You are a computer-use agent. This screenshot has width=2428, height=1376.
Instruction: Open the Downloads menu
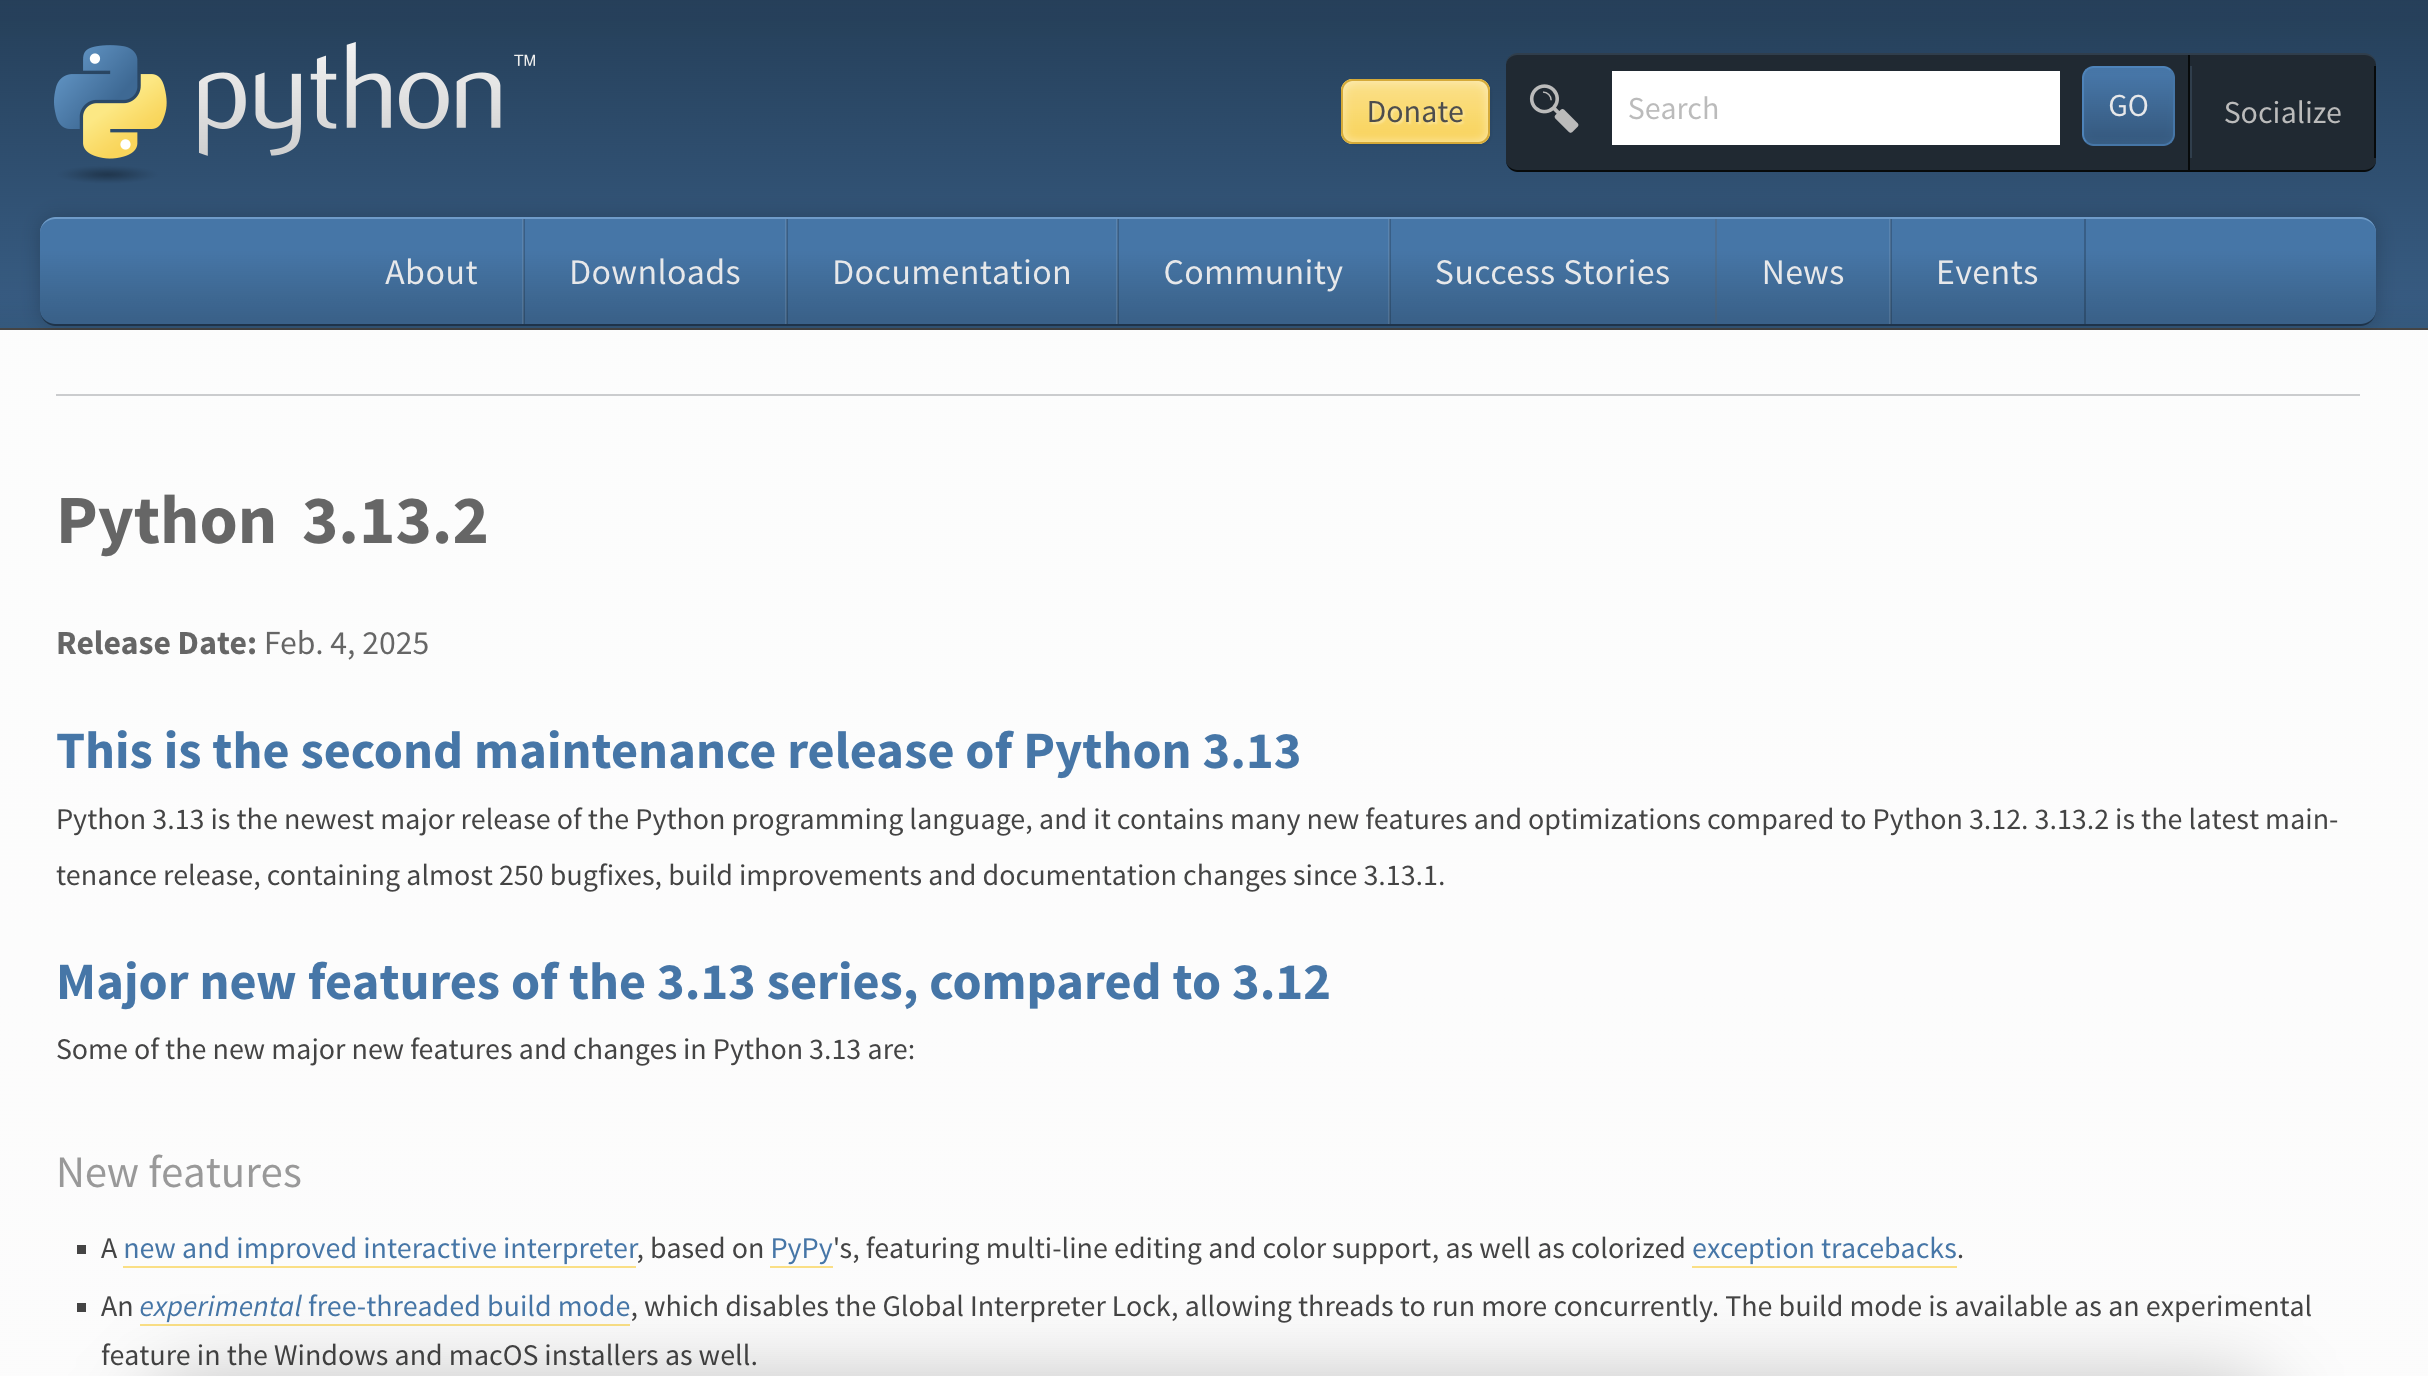[x=655, y=272]
